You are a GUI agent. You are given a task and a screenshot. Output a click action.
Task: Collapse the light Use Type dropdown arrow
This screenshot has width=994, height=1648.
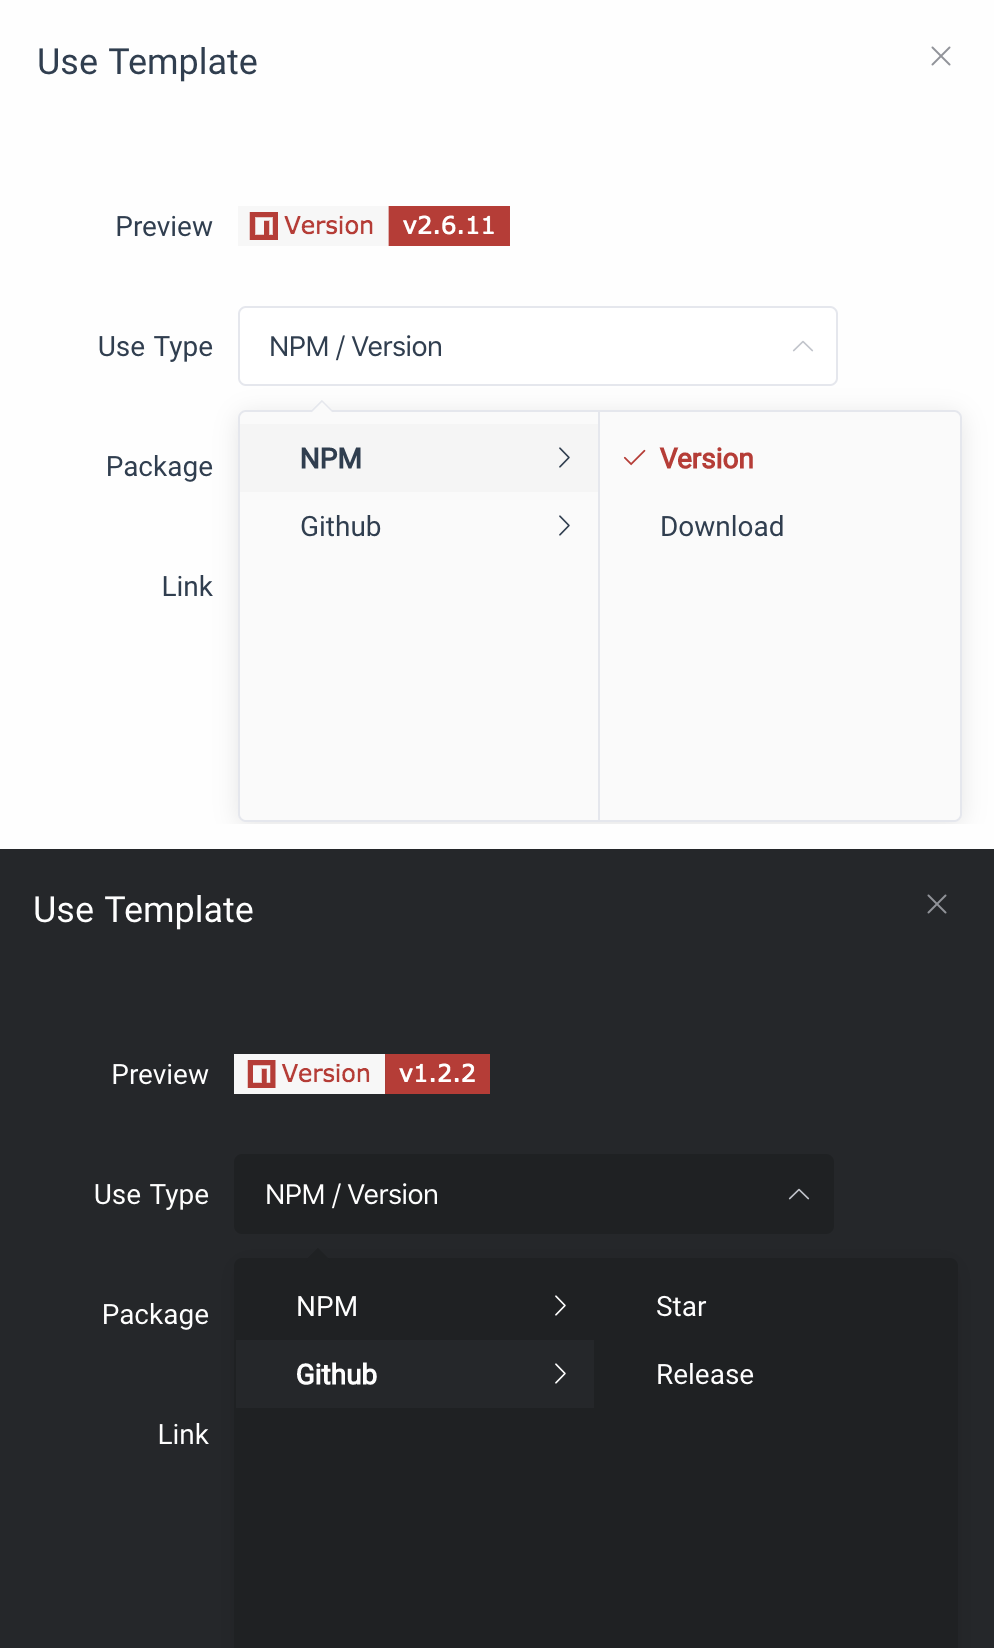point(802,346)
